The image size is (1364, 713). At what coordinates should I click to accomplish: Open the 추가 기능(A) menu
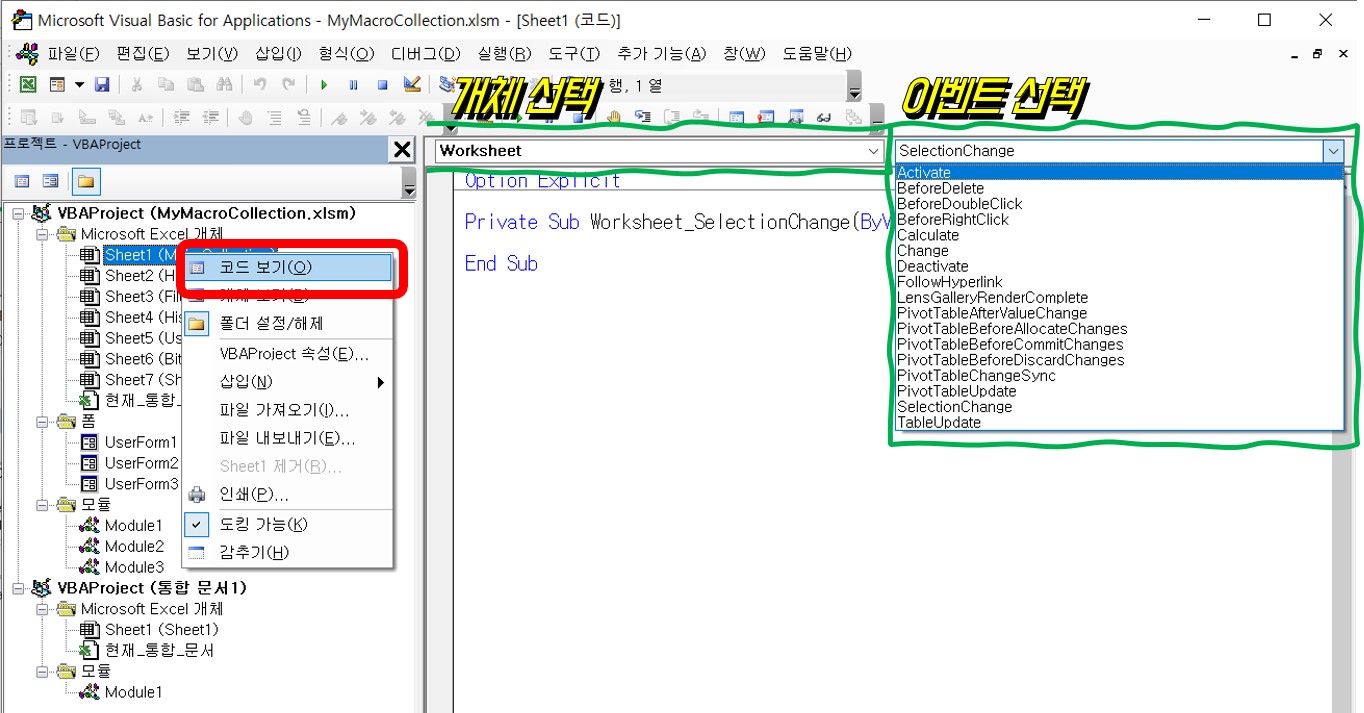pyautogui.click(x=661, y=54)
